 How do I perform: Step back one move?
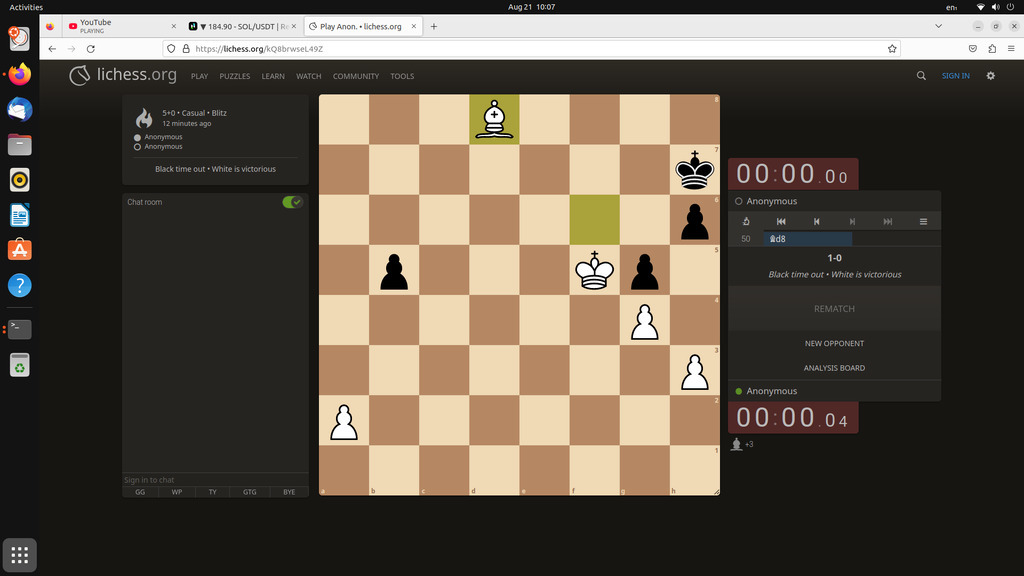pos(816,221)
